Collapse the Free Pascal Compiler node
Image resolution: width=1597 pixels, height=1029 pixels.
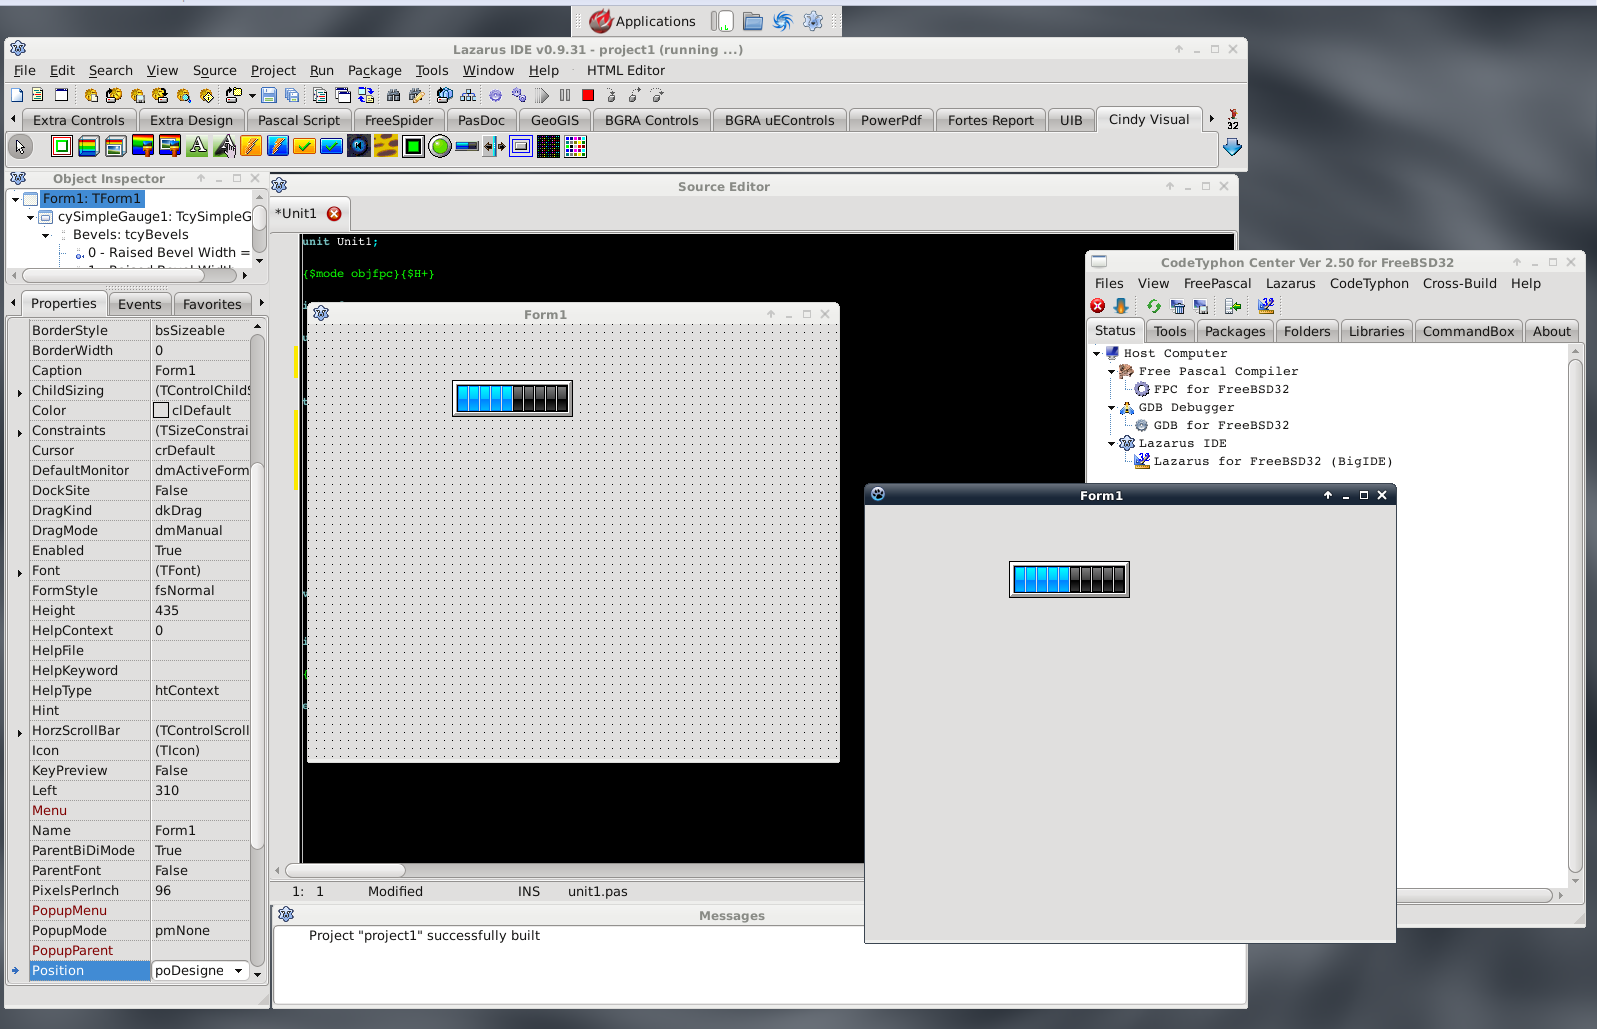point(1111,371)
